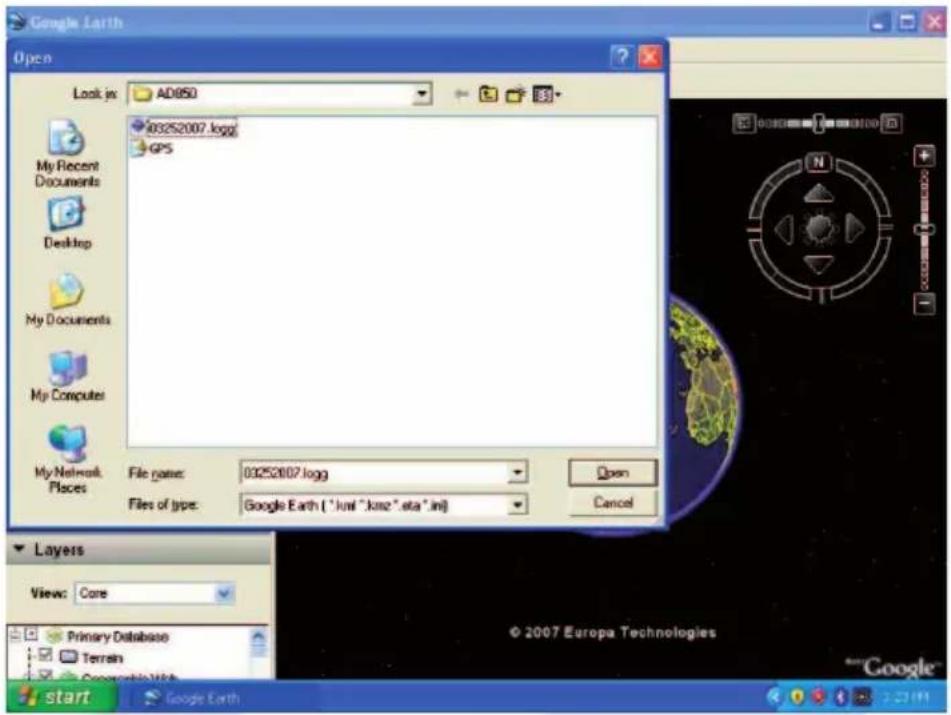Image resolution: width=951 pixels, height=715 pixels.
Task: Click the Cancel button in Open dialog
Action: click(613, 503)
